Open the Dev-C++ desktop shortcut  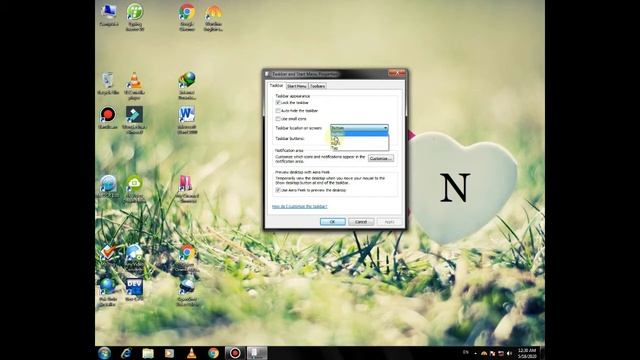click(x=134, y=290)
